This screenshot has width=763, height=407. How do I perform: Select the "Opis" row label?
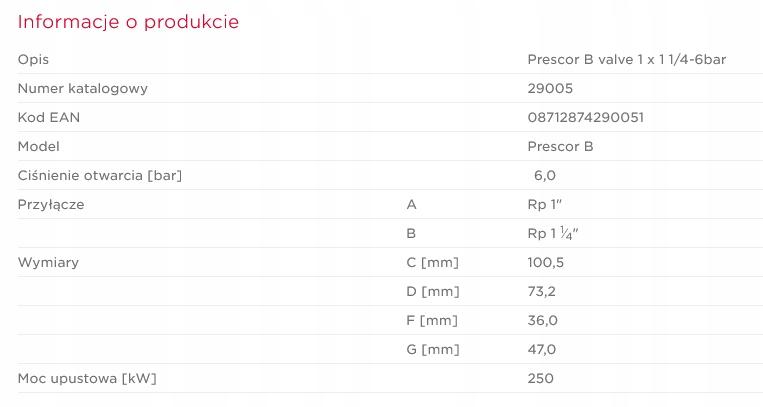click(33, 59)
